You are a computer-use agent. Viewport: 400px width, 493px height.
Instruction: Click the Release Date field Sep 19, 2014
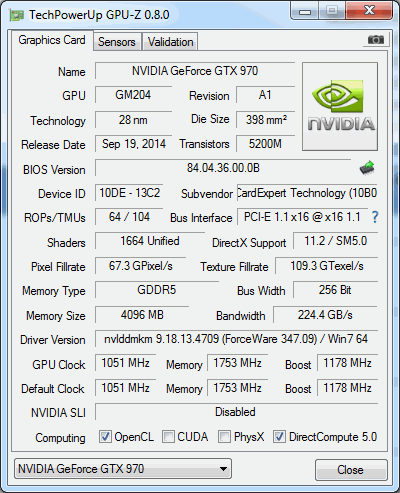click(x=133, y=144)
